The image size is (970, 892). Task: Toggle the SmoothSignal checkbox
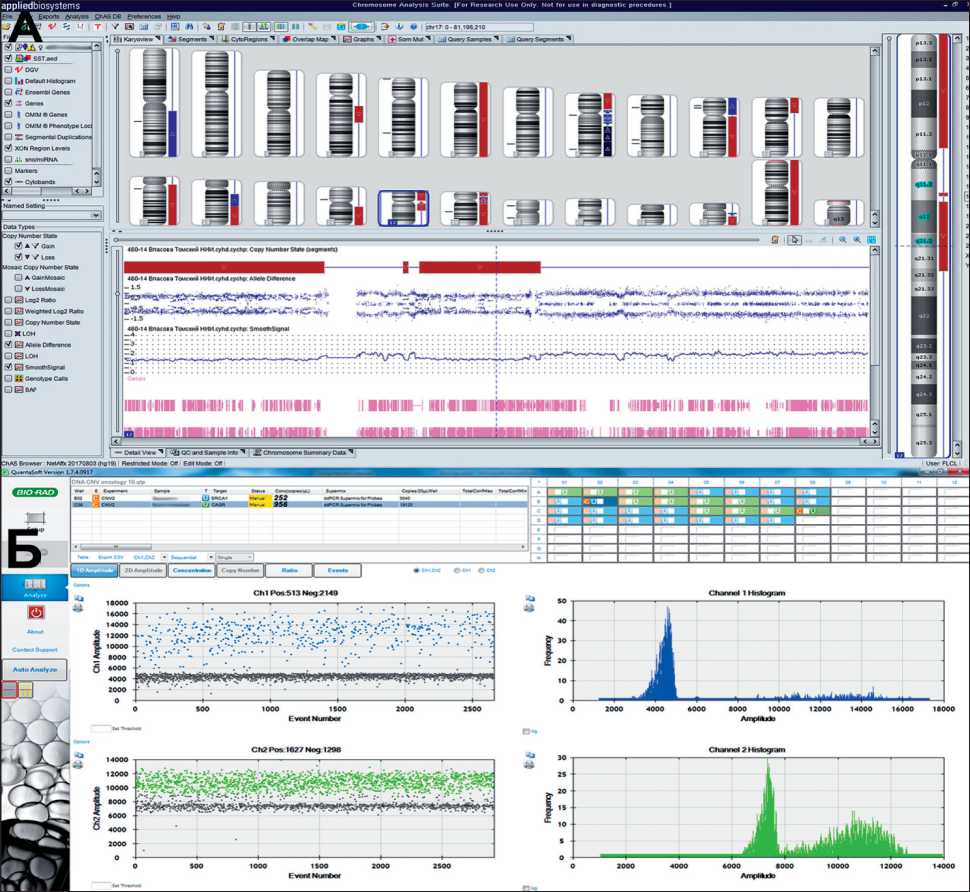[x=8, y=367]
